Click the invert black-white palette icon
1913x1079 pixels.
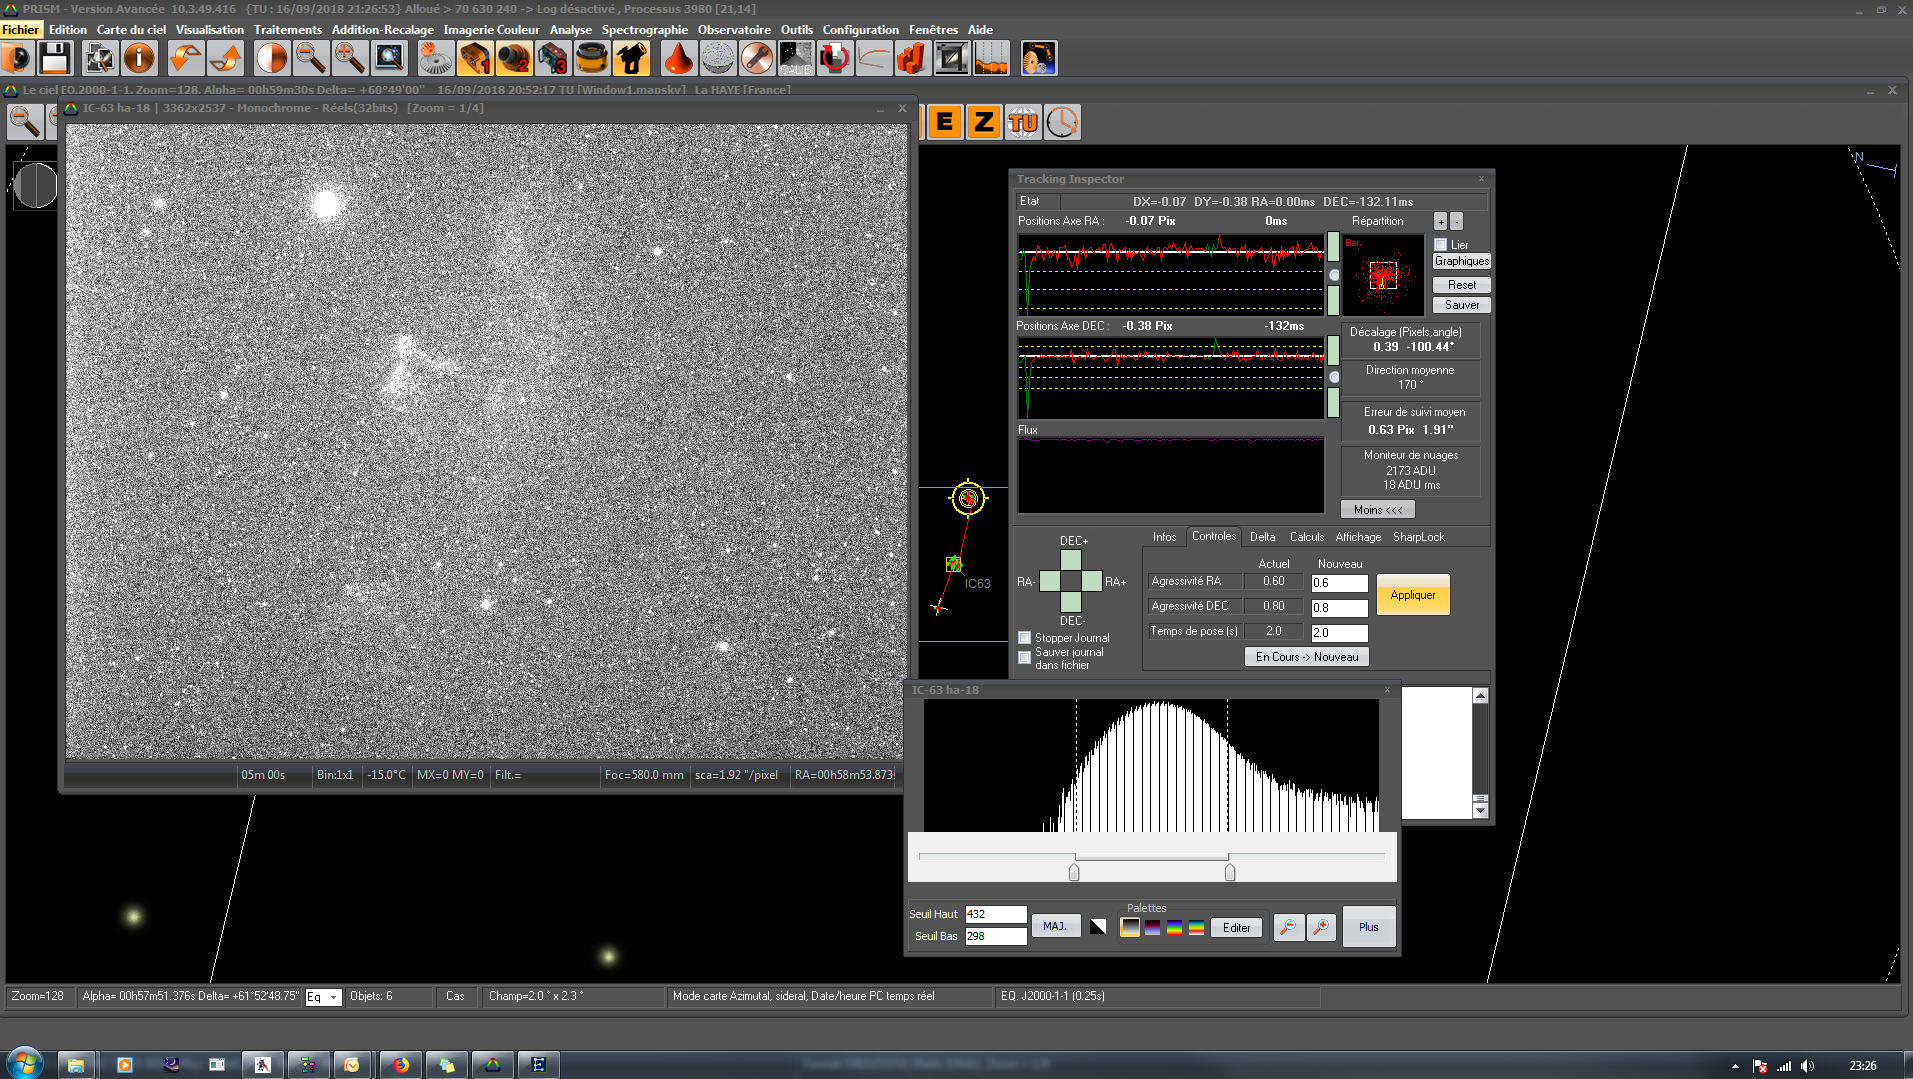tap(1098, 928)
